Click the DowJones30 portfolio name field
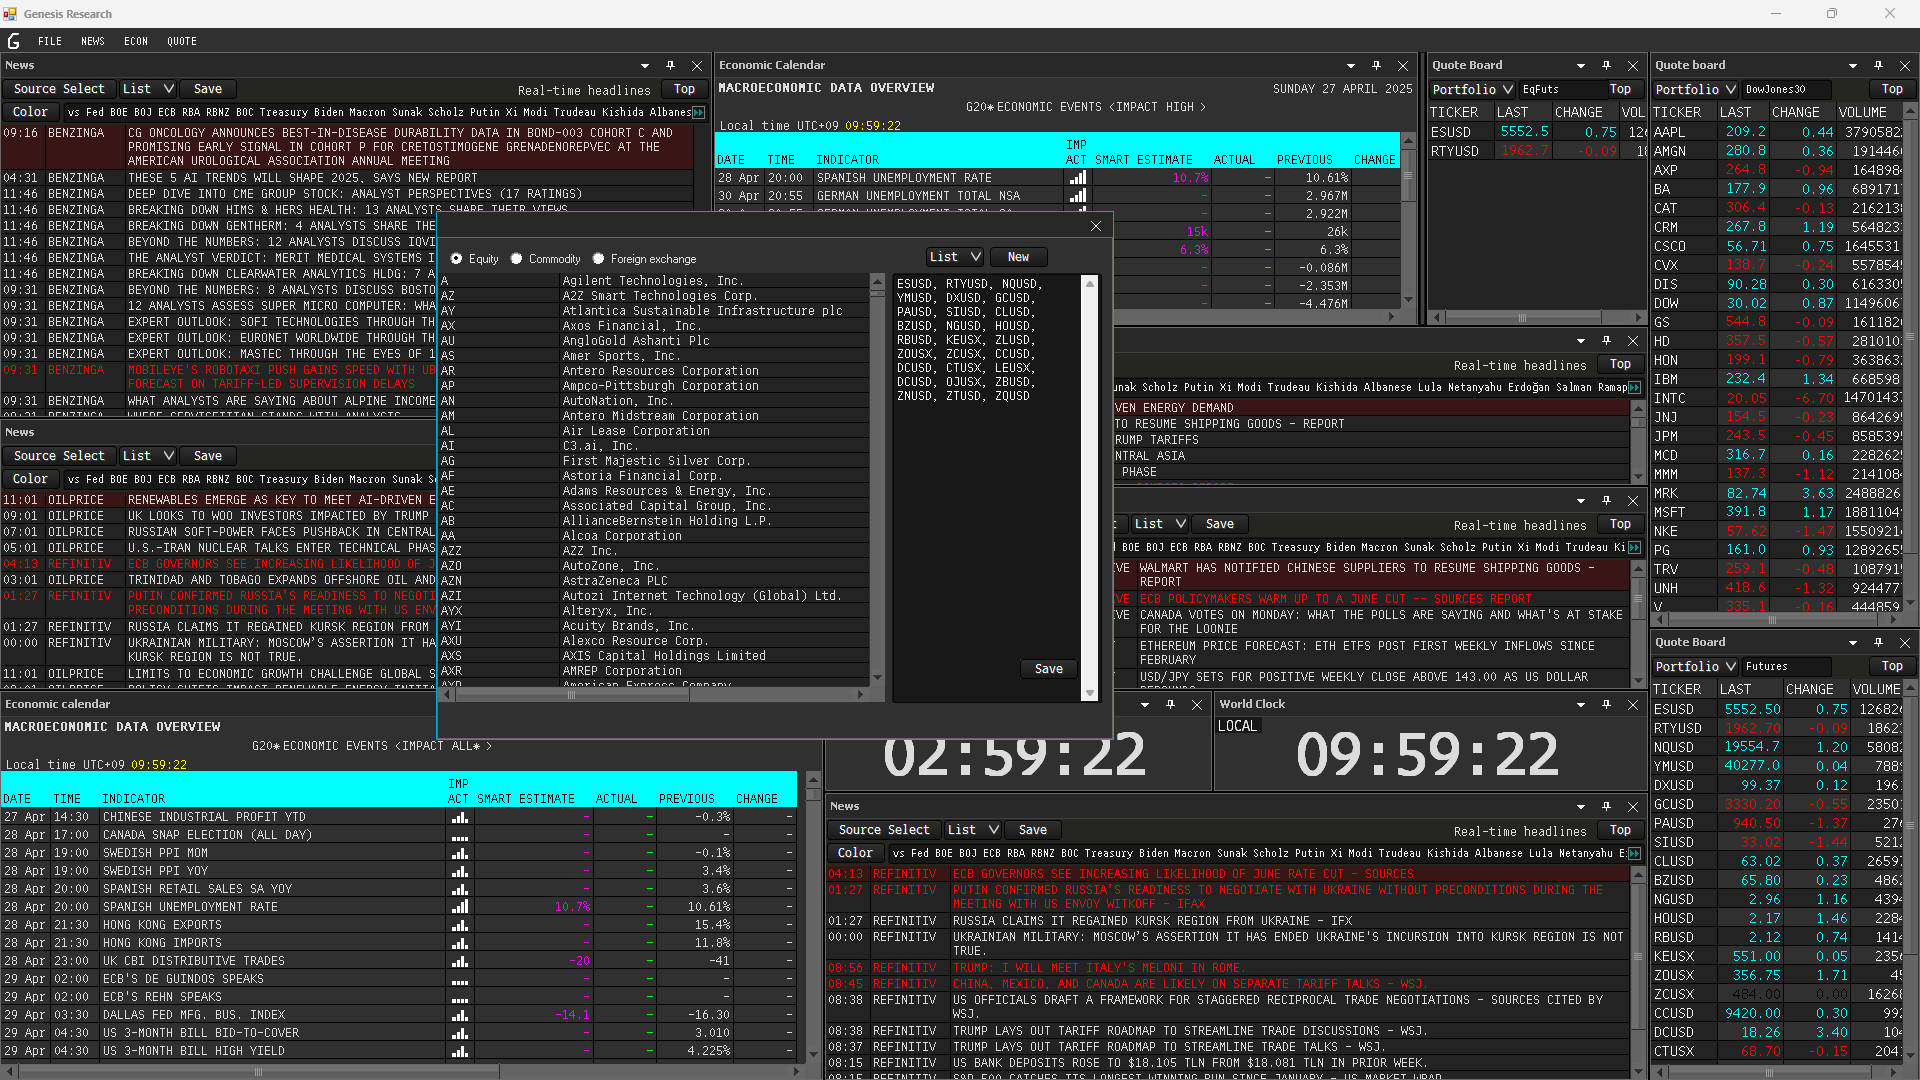The width and height of the screenshot is (1920, 1080). tap(1787, 89)
